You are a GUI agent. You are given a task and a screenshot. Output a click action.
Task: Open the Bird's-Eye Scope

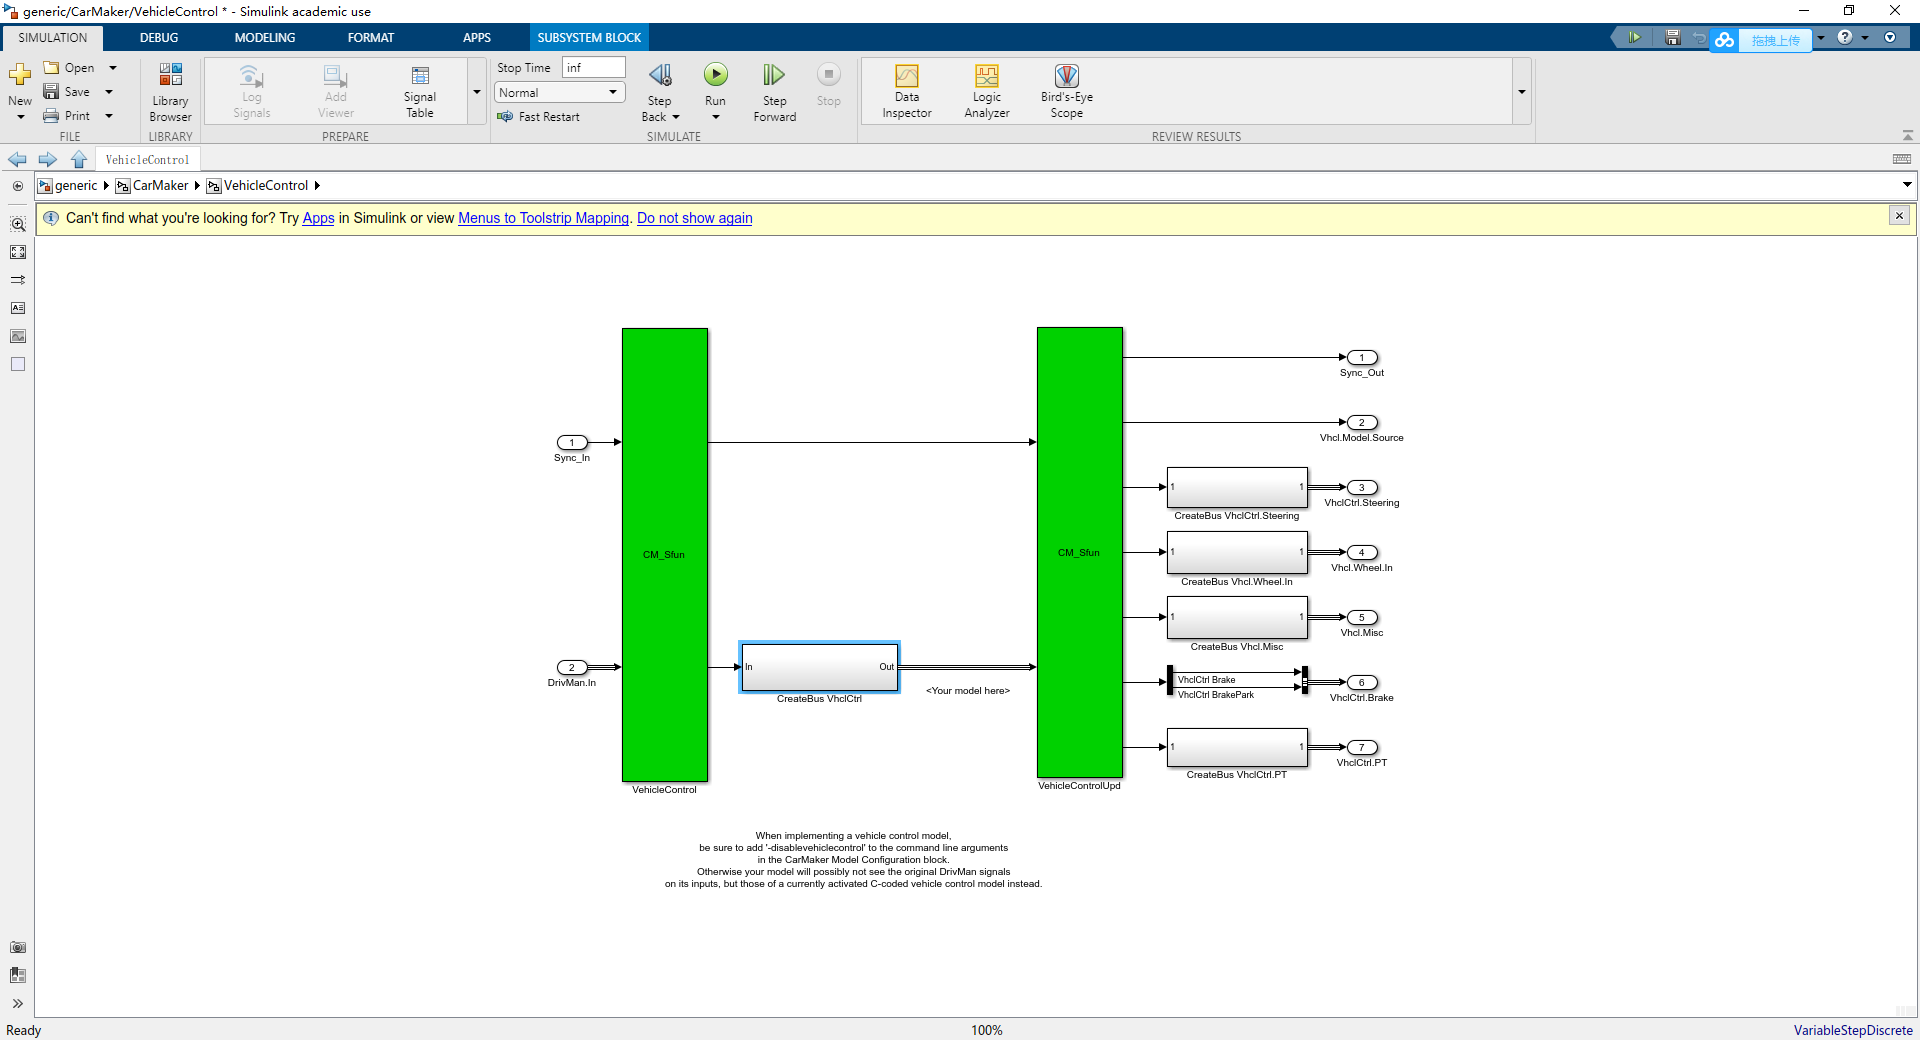pyautogui.click(x=1067, y=92)
